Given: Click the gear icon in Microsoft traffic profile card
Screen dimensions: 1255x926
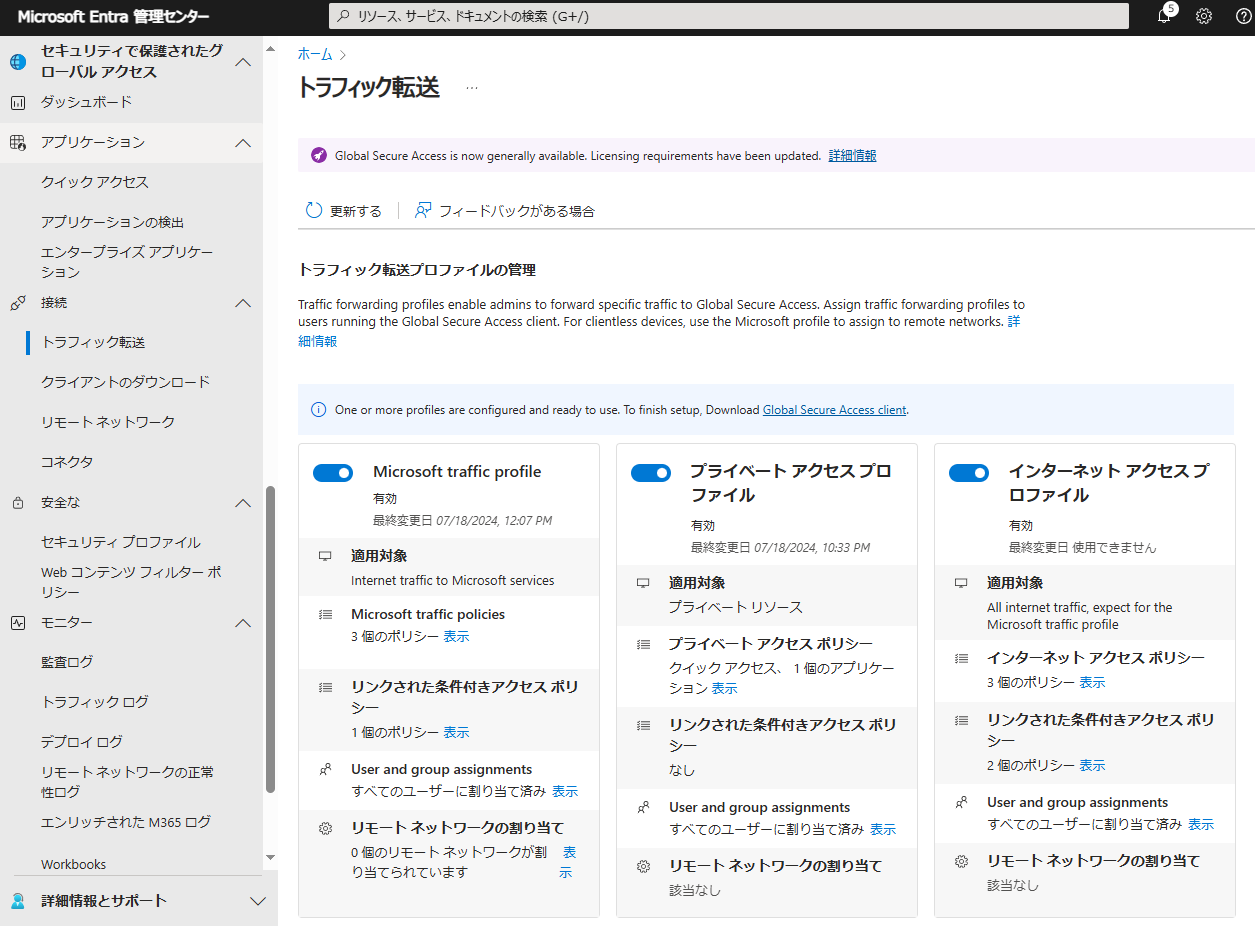Looking at the screenshot, I should tap(324, 829).
